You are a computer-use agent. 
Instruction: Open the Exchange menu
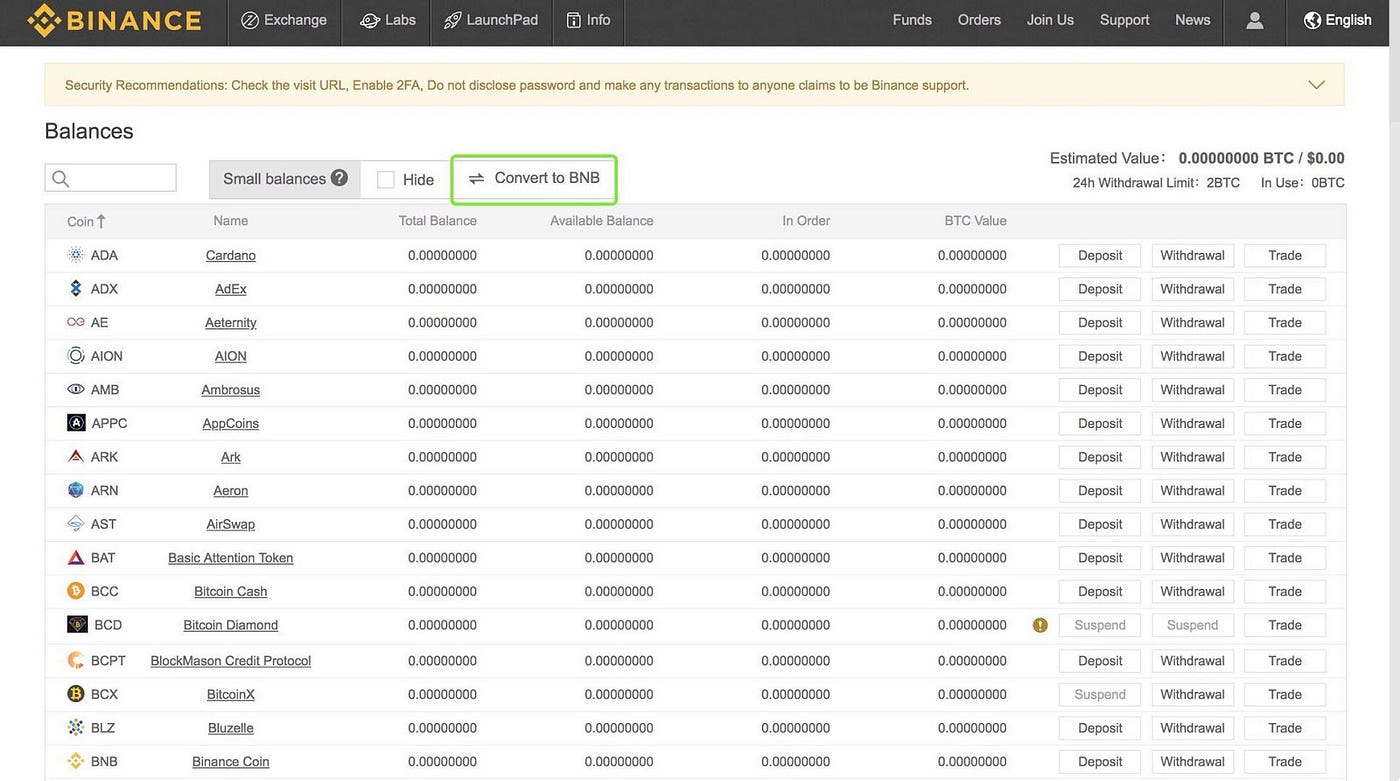pos(284,20)
